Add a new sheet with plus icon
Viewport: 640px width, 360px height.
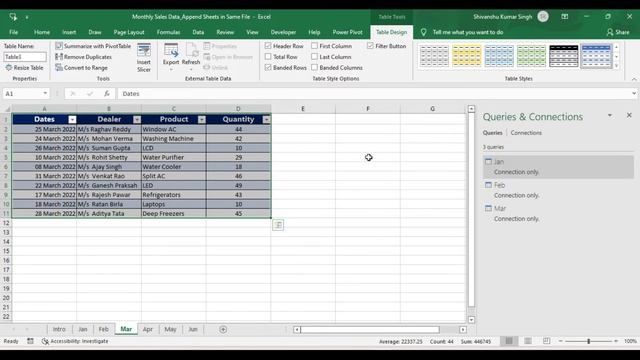(223, 329)
